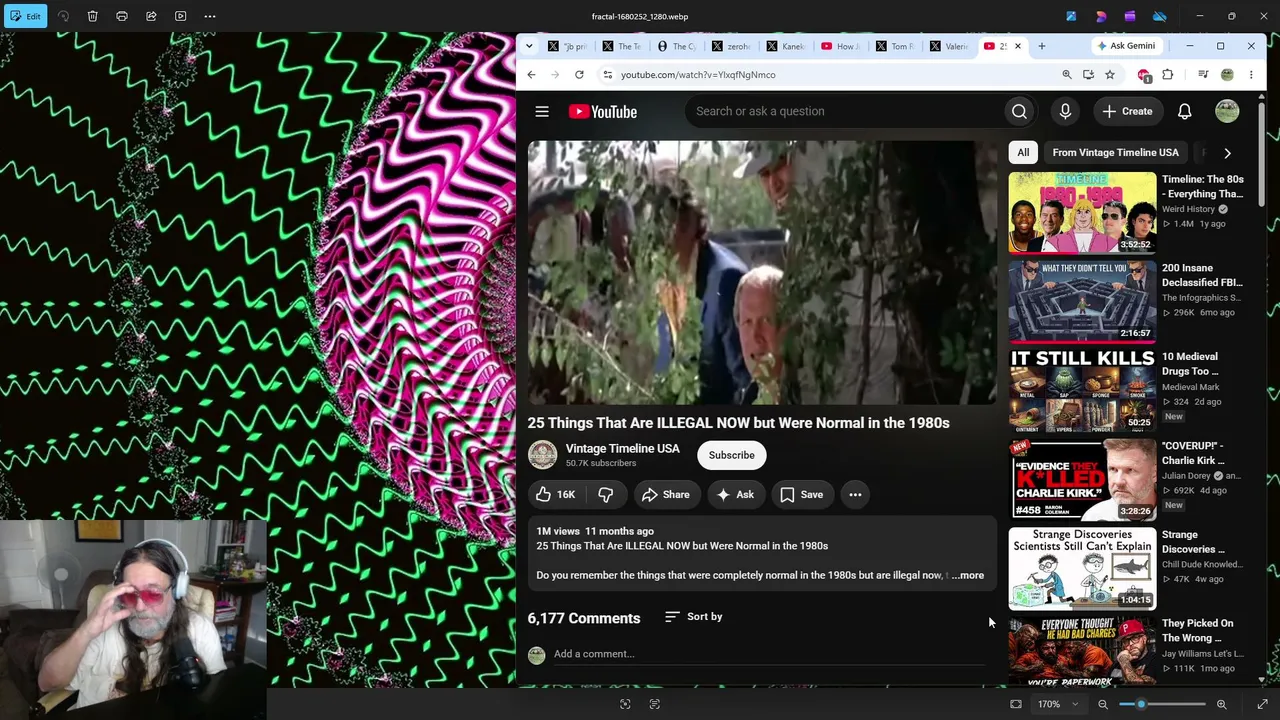The height and width of the screenshot is (720, 1280).
Task: Click the Ask button under video
Action: [735, 495]
